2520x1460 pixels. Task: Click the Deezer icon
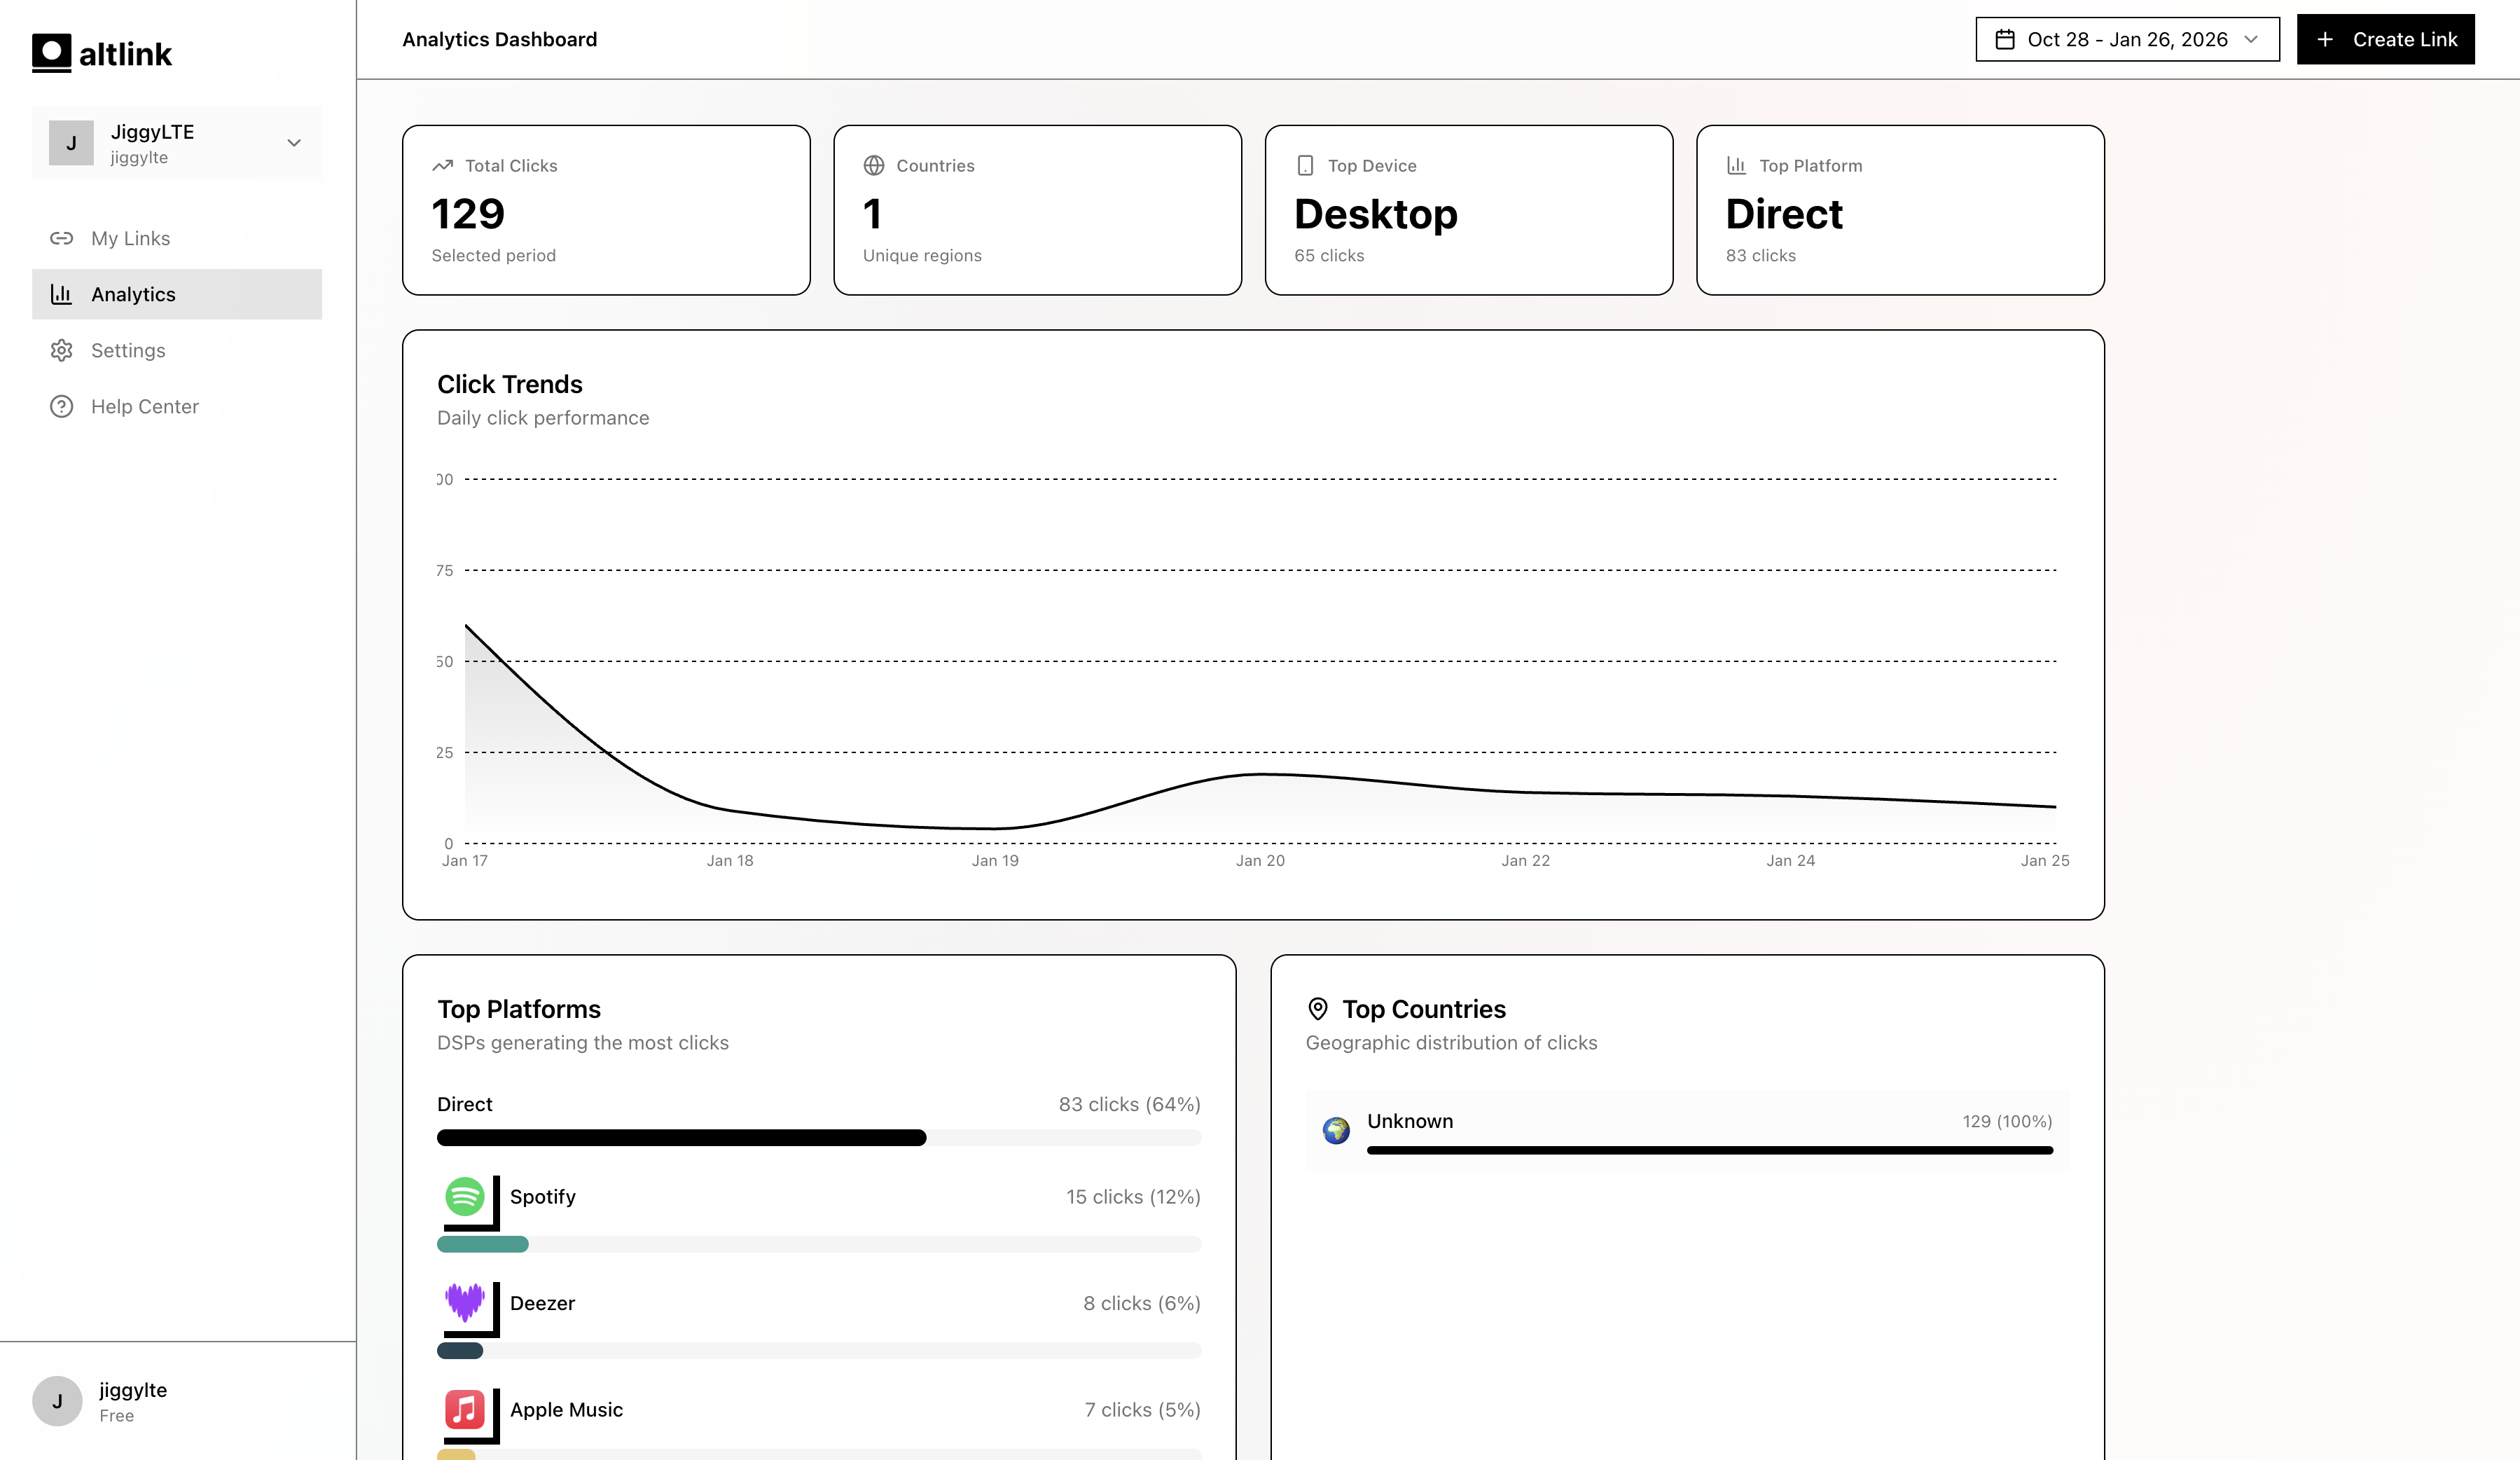pyautogui.click(x=464, y=1303)
